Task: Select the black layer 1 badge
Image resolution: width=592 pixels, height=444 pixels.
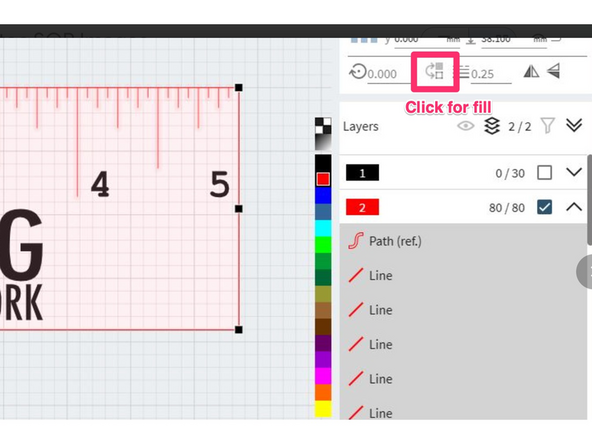Action: 362,173
